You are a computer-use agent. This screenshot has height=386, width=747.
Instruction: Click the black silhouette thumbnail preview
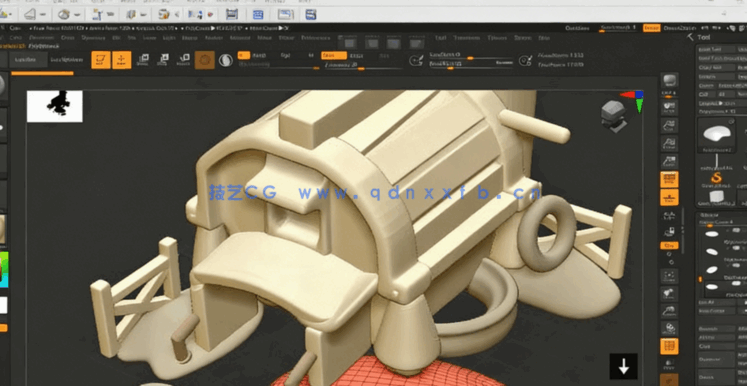pyautogui.click(x=55, y=106)
